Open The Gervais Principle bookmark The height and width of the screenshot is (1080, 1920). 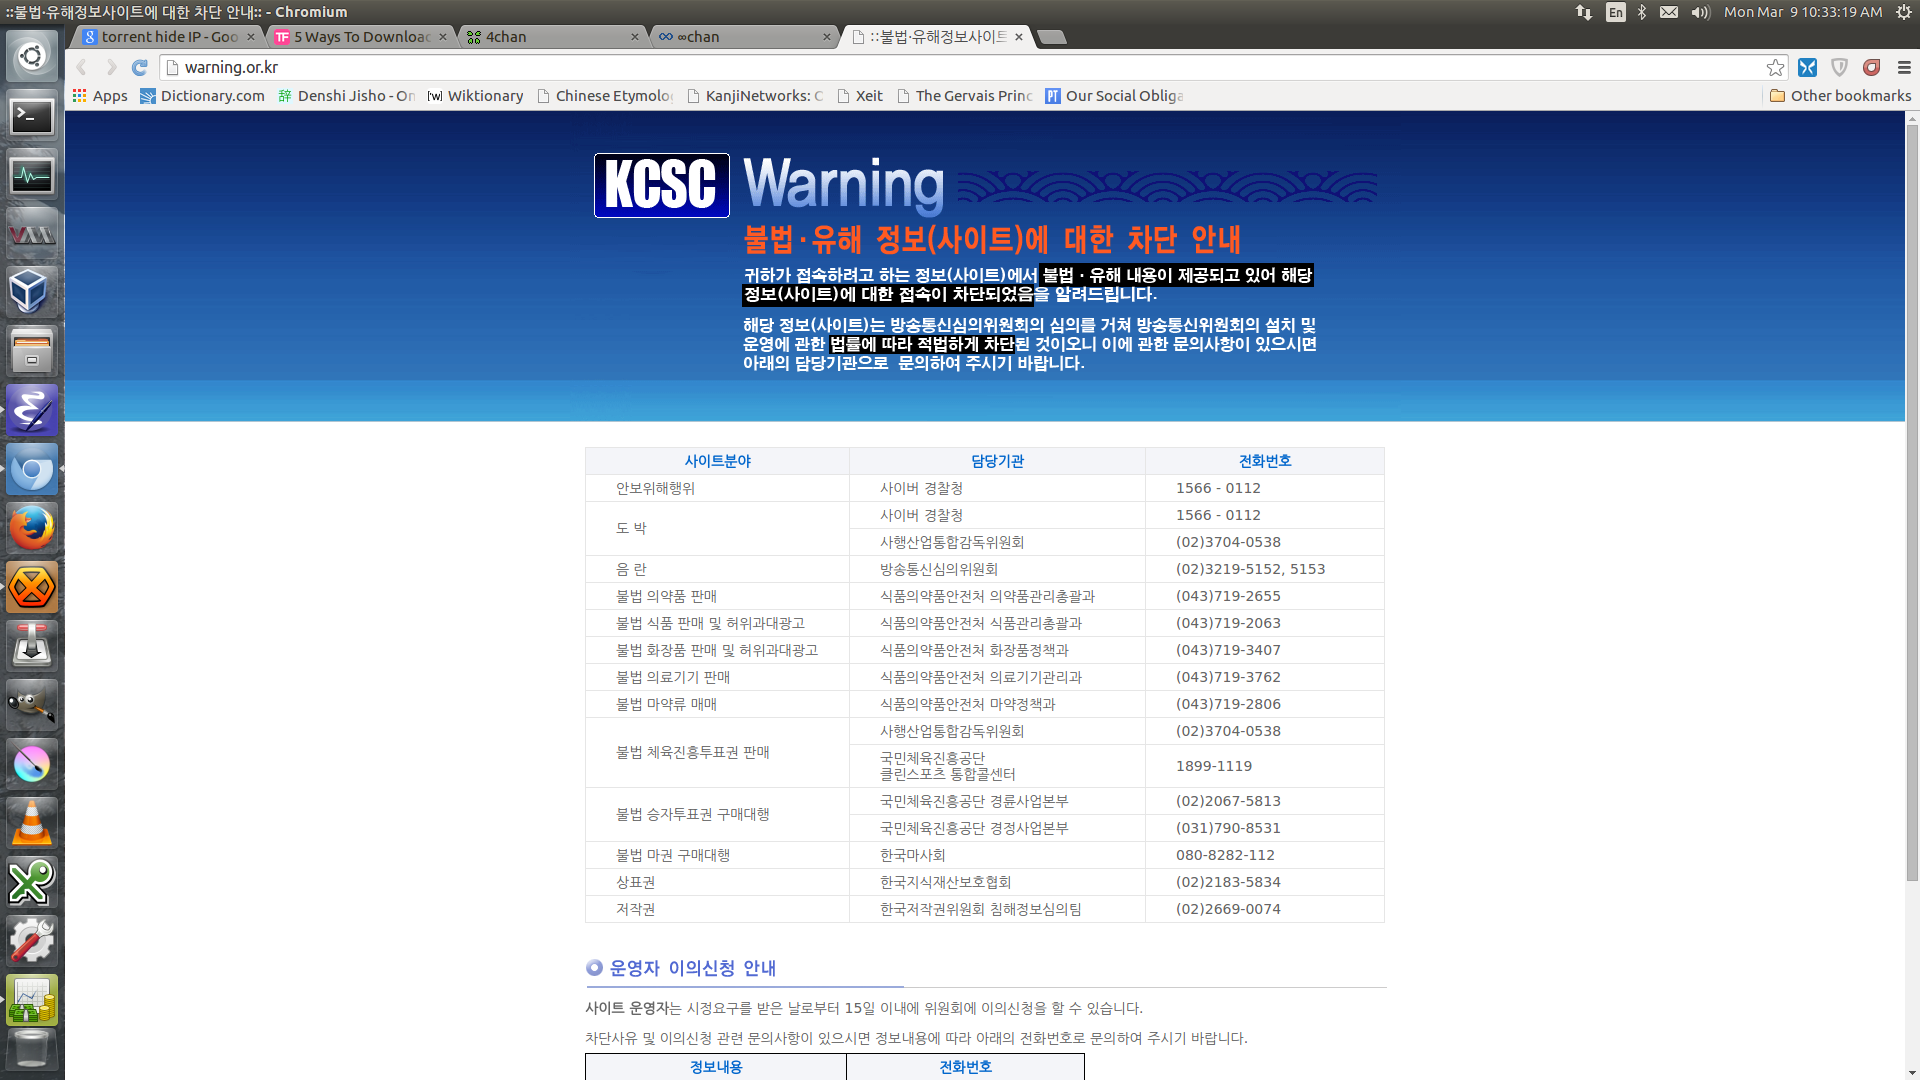click(x=965, y=96)
